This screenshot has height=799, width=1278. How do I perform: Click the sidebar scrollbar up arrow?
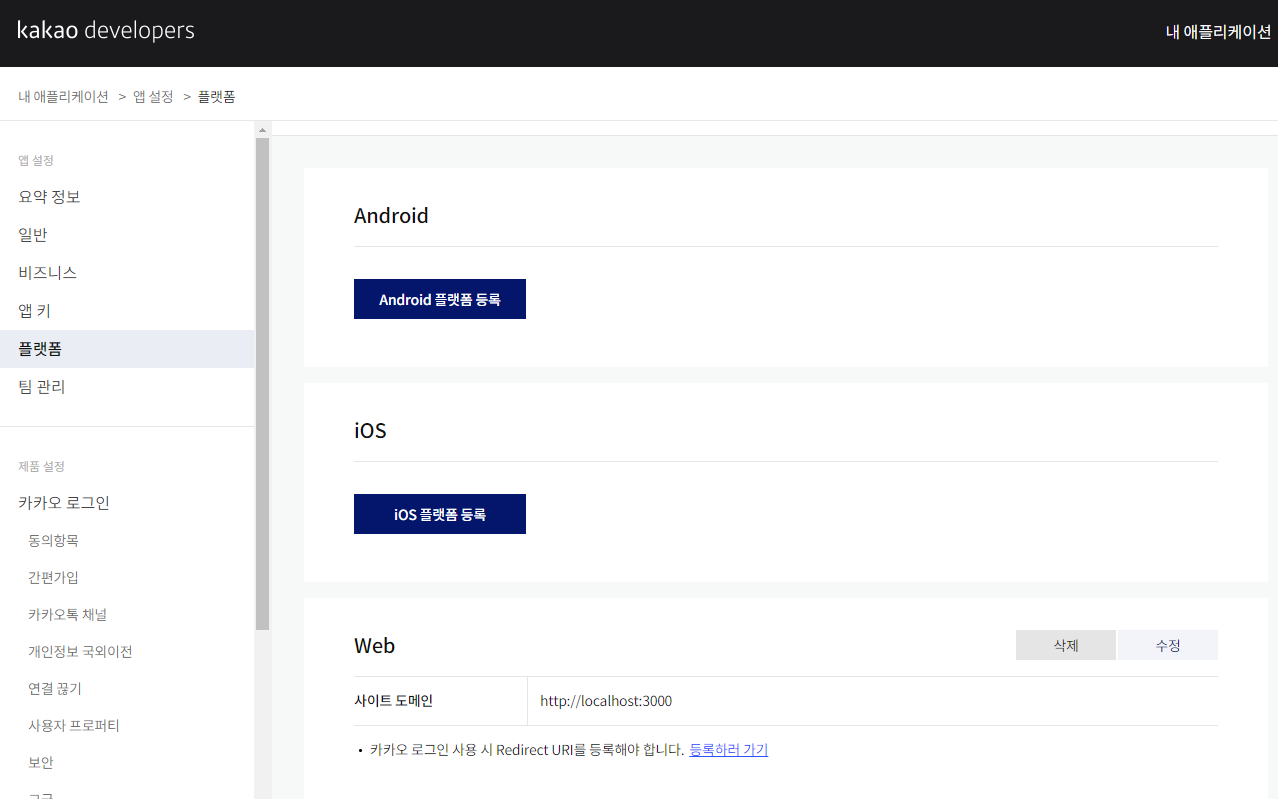(x=263, y=130)
